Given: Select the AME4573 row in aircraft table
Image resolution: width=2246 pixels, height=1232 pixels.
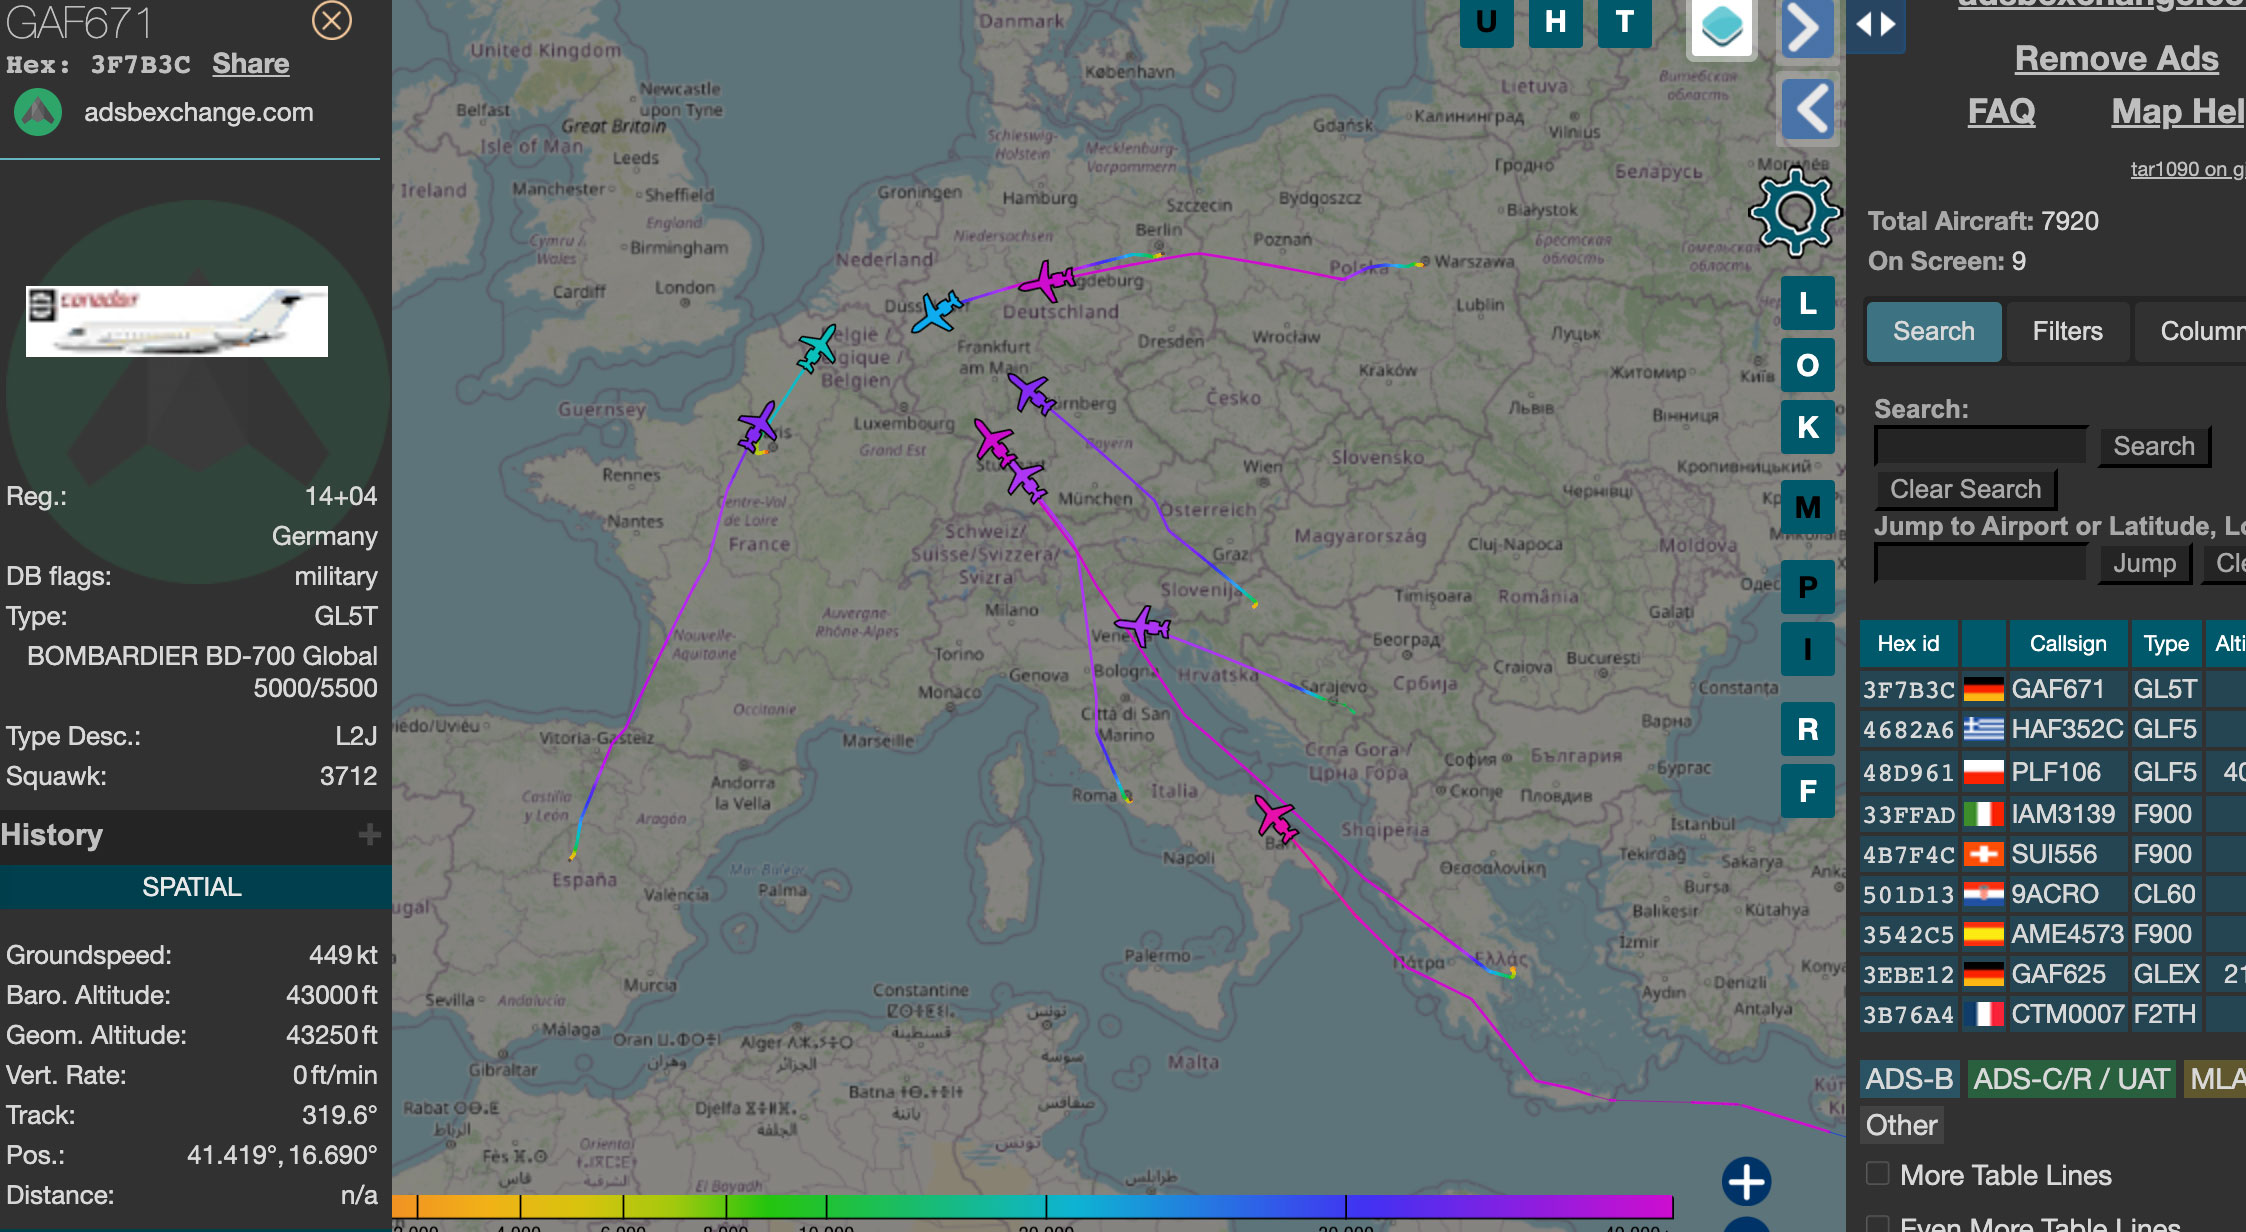Looking at the screenshot, I should pos(2053,934).
